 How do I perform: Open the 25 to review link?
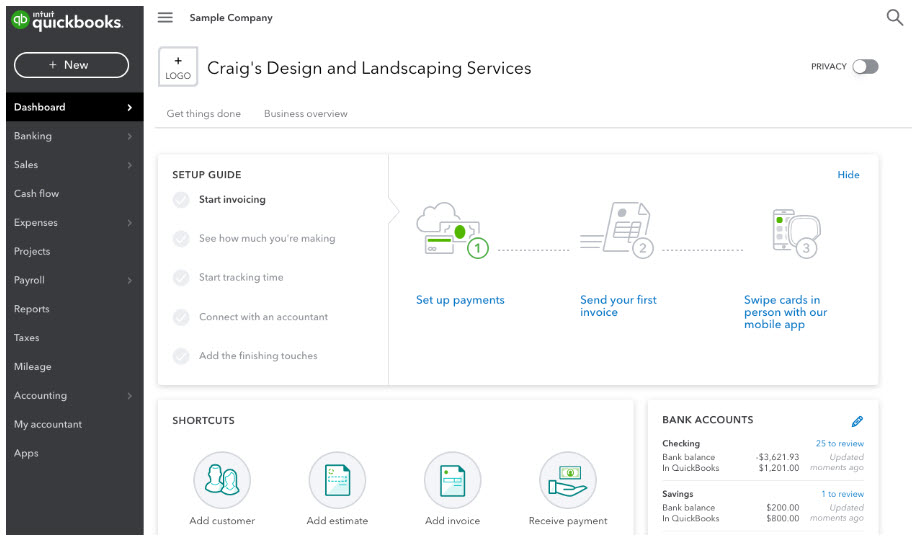pyautogui.click(x=839, y=444)
